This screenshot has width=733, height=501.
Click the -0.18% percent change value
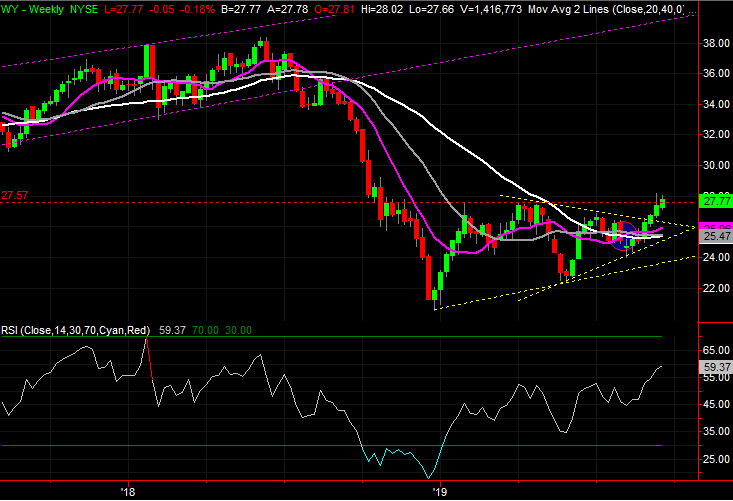(x=198, y=9)
